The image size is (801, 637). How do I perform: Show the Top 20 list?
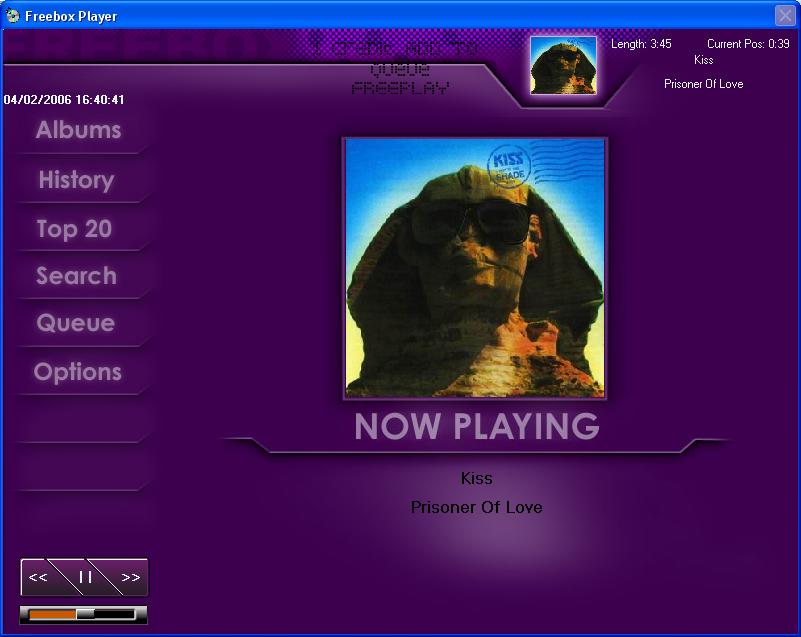[x=74, y=228]
